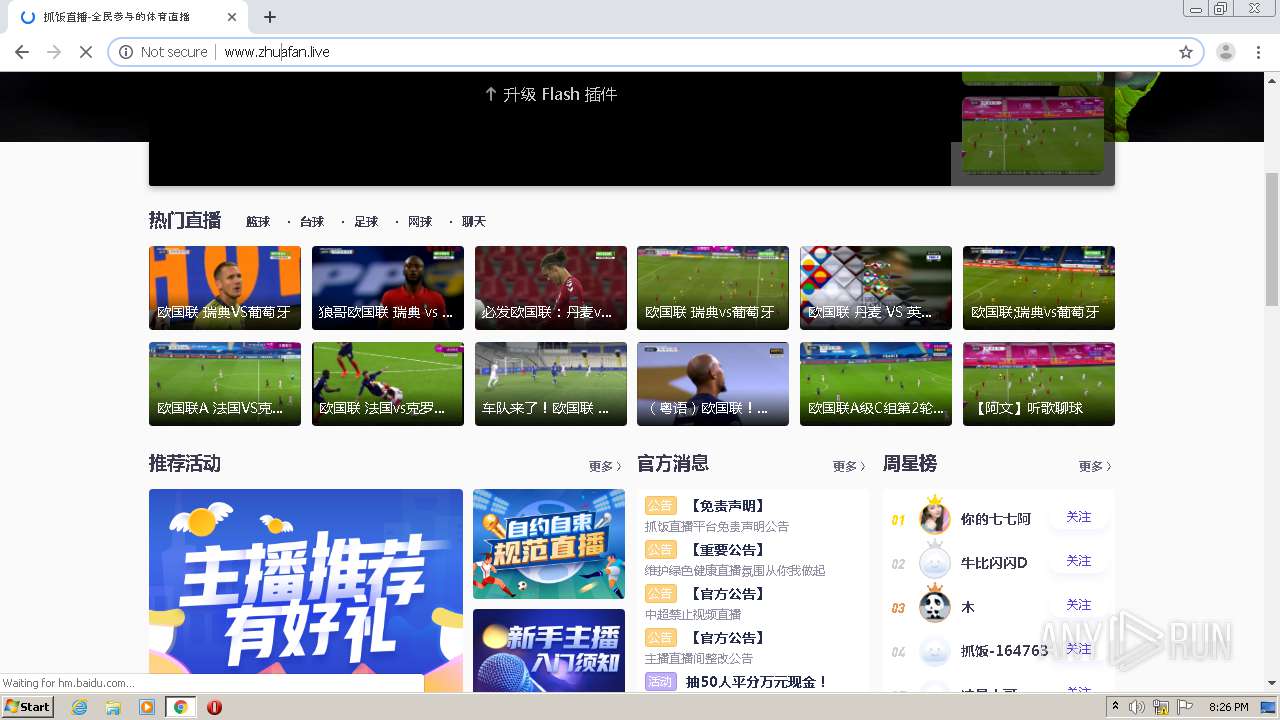Open 欧国联 丹麦 VS 英 stream thumbnail
This screenshot has height=720, width=1280.
pos(876,288)
